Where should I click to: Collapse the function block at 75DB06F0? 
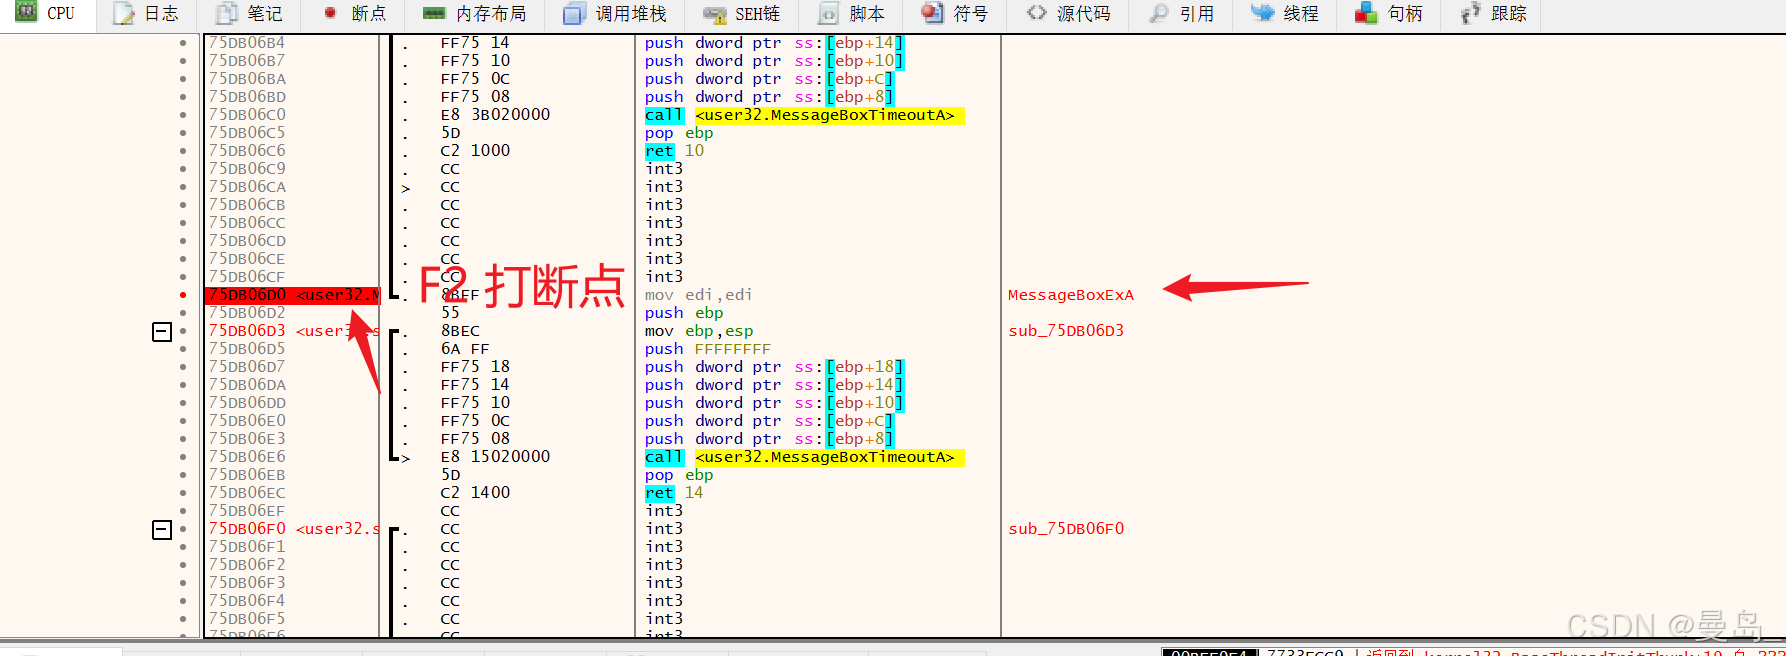(x=162, y=529)
